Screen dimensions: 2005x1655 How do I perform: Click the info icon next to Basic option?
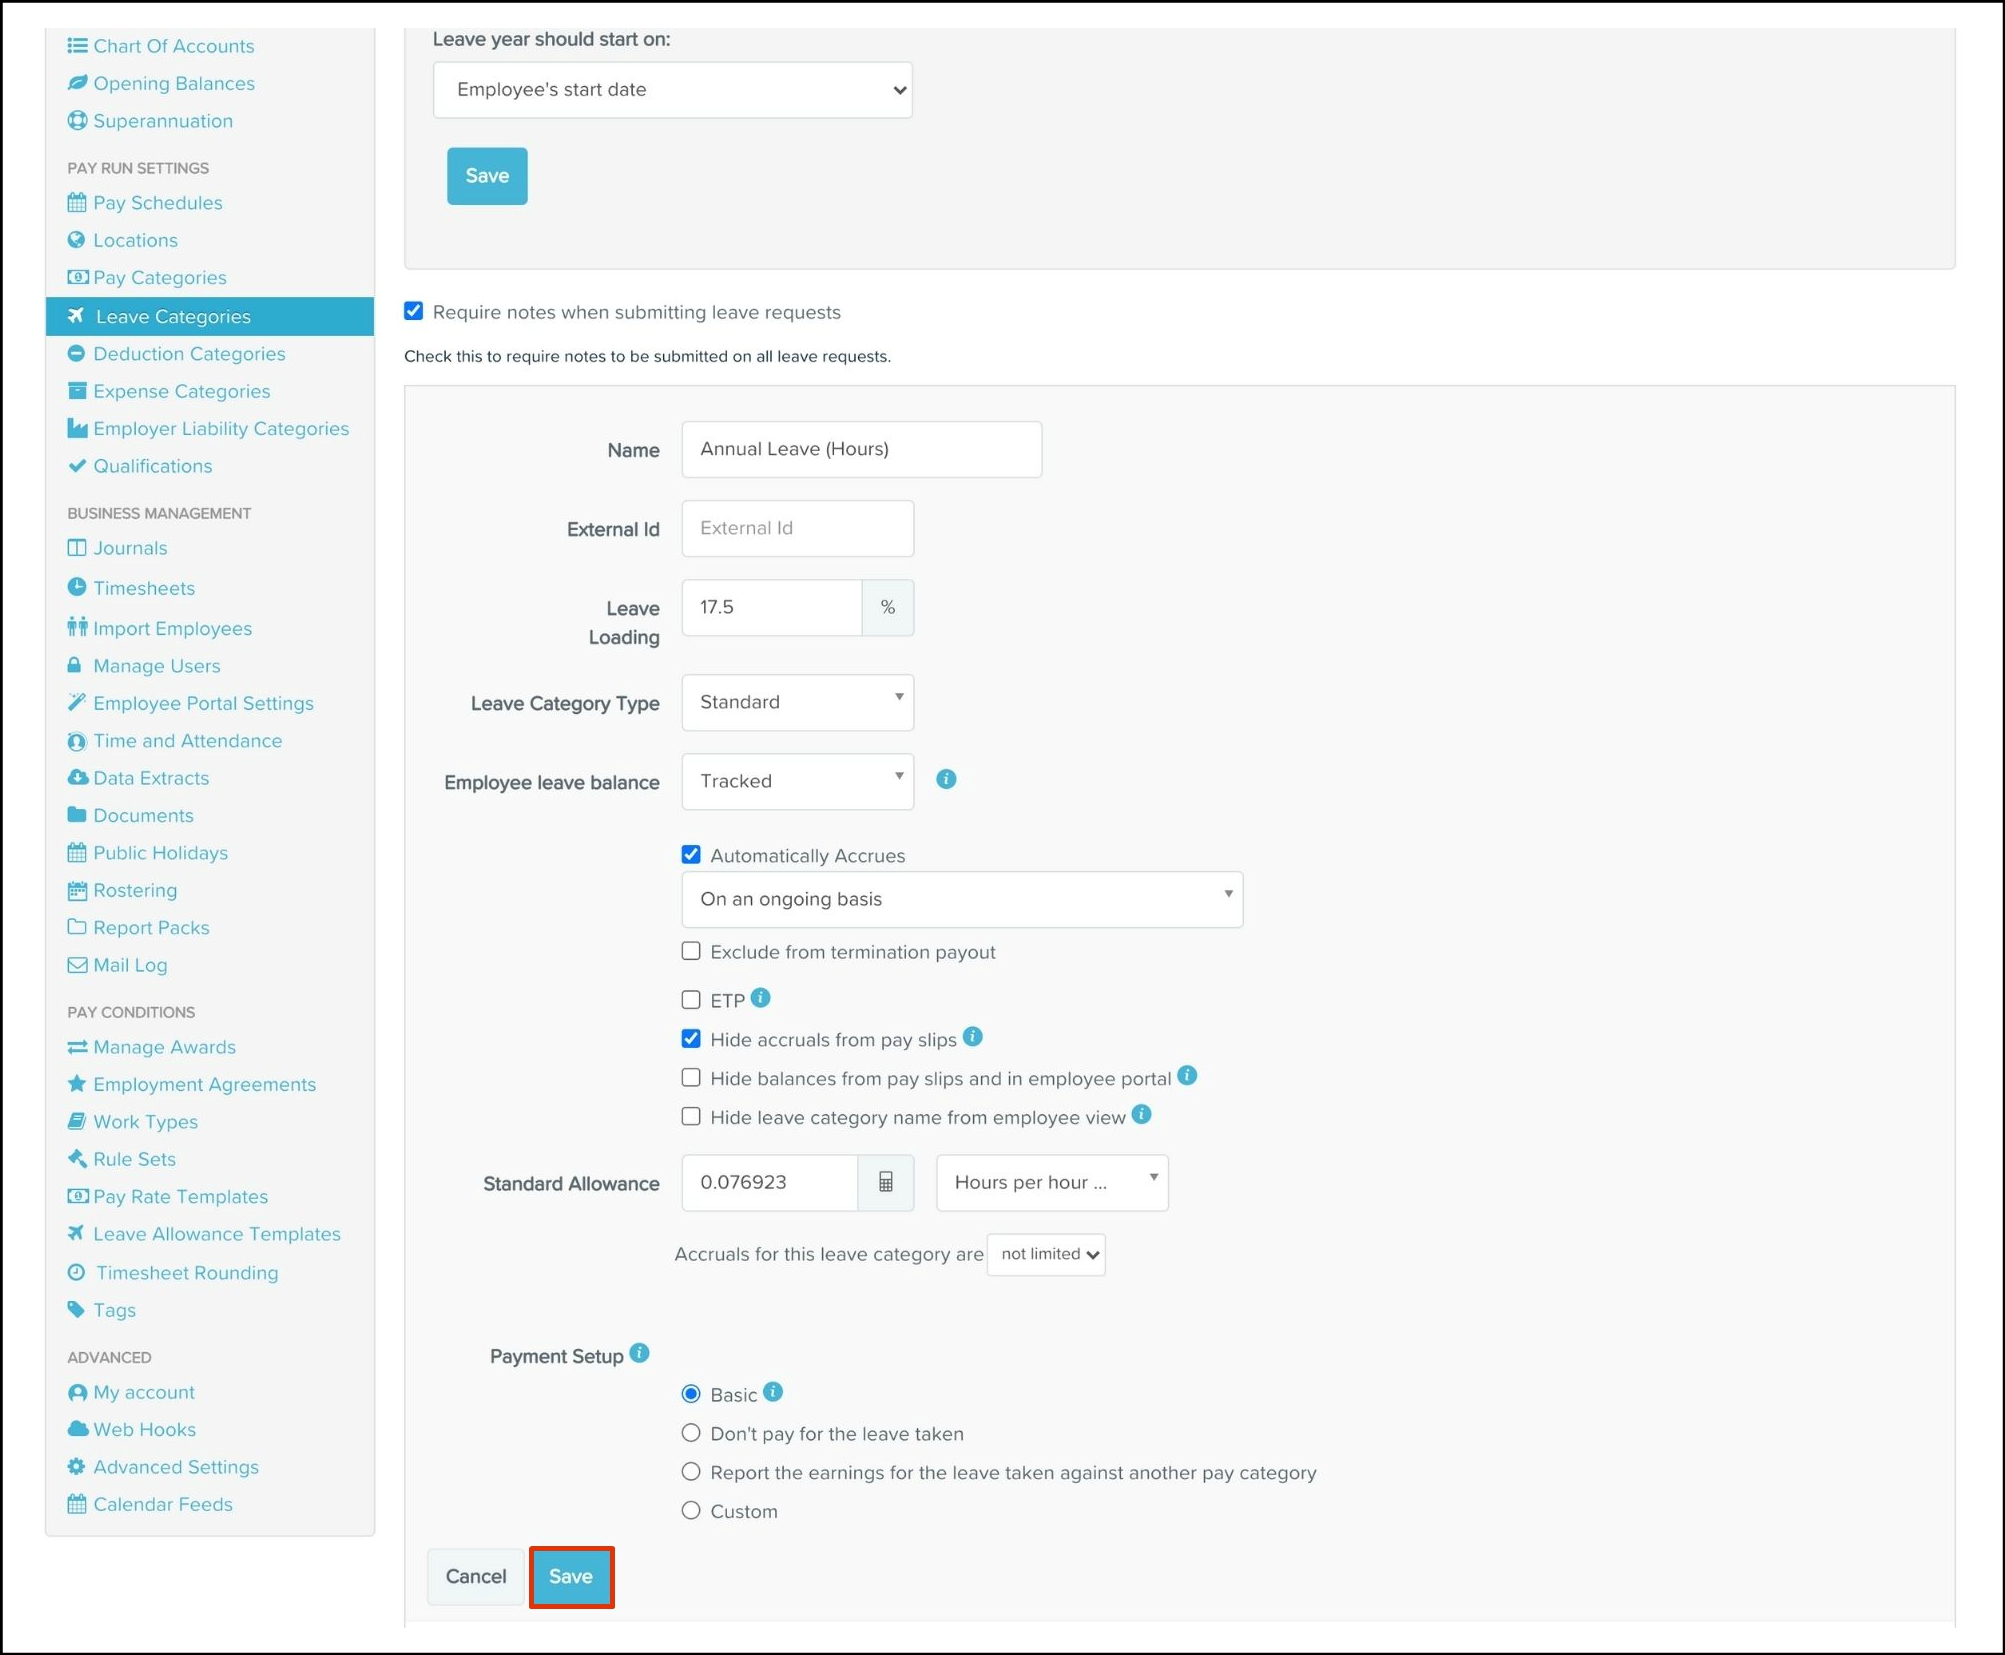(773, 1392)
